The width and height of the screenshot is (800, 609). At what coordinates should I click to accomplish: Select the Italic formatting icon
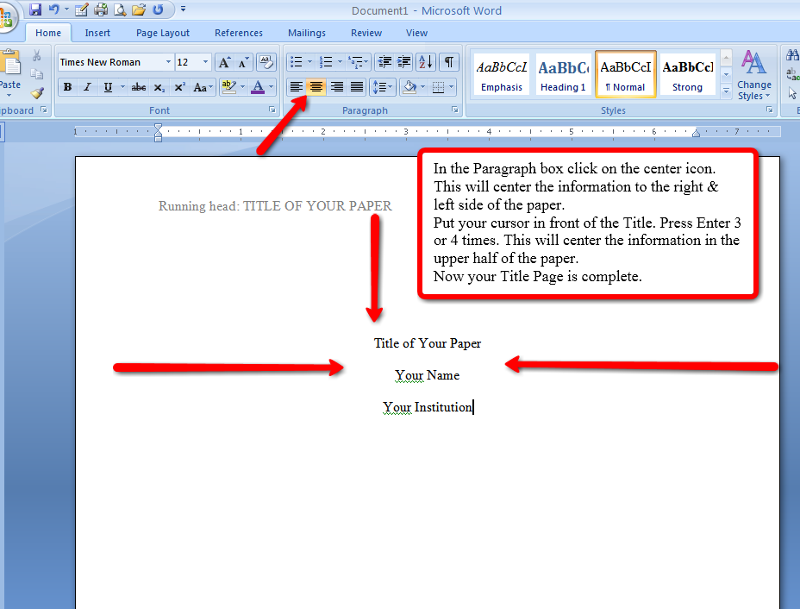tap(87, 87)
